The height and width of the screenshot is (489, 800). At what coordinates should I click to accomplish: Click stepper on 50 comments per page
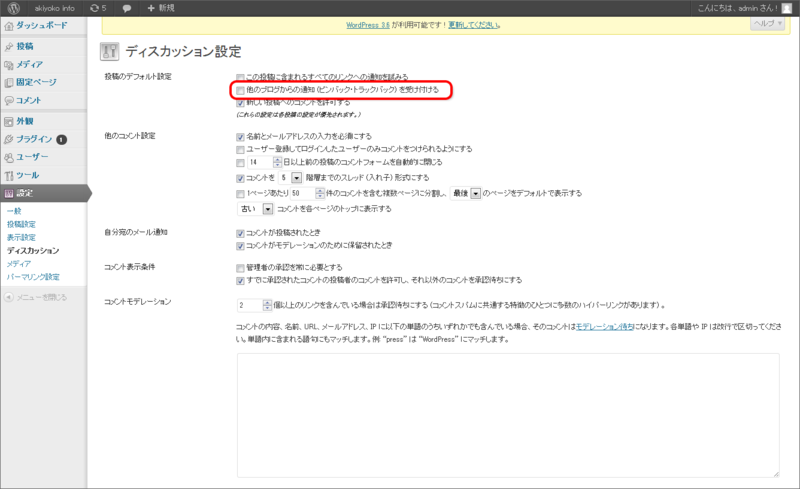pos(320,193)
